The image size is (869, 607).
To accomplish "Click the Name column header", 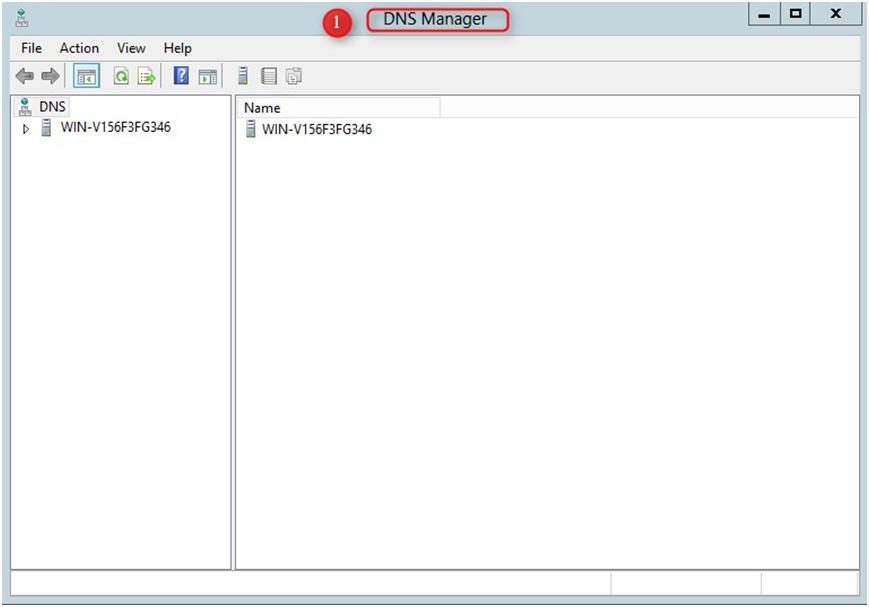I will tap(339, 108).
